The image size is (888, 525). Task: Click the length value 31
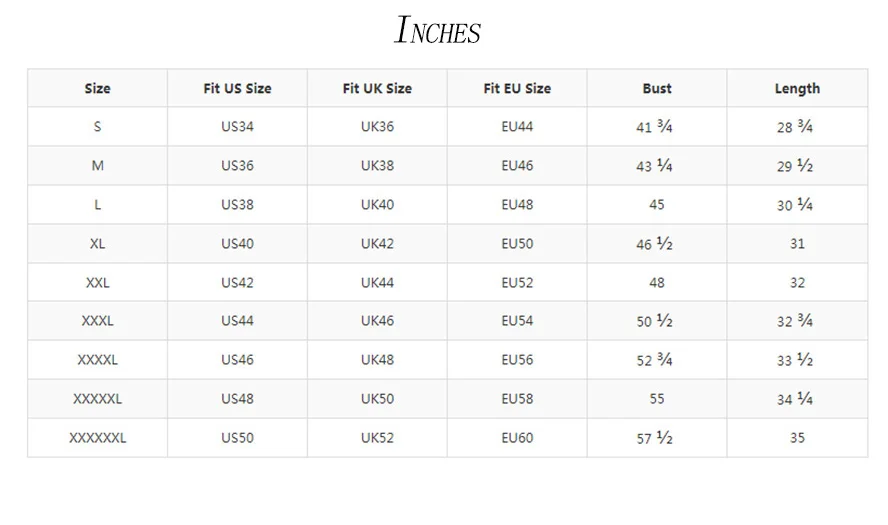coord(797,244)
